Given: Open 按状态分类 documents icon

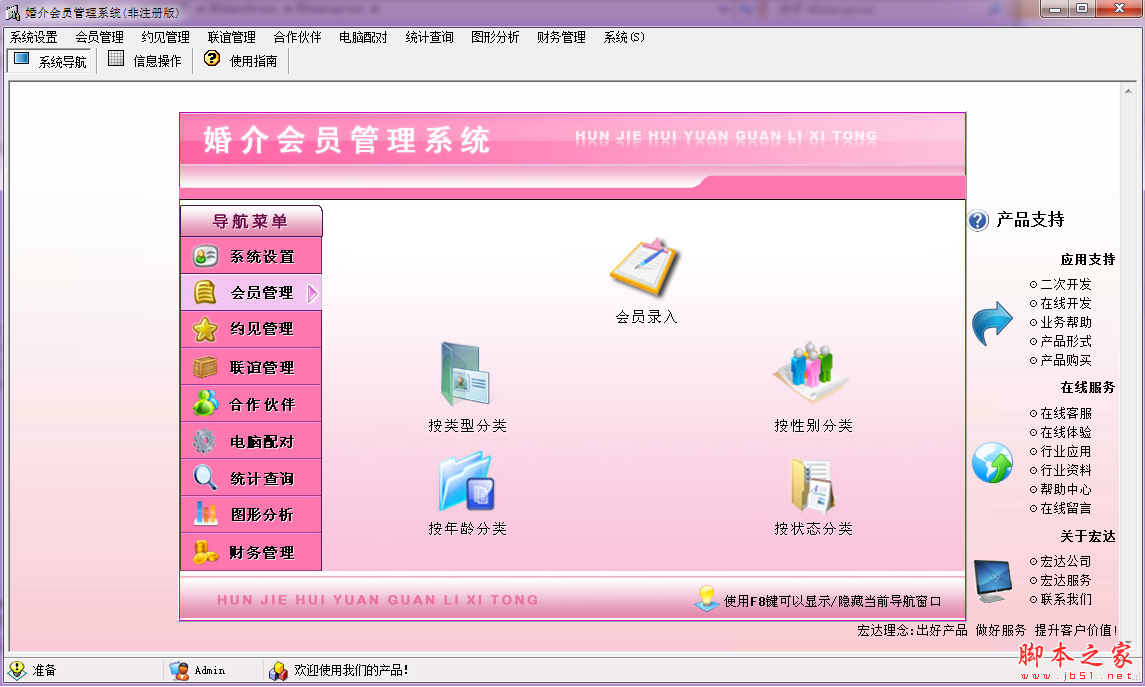Looking at the screenshot, I should [813, 485].
